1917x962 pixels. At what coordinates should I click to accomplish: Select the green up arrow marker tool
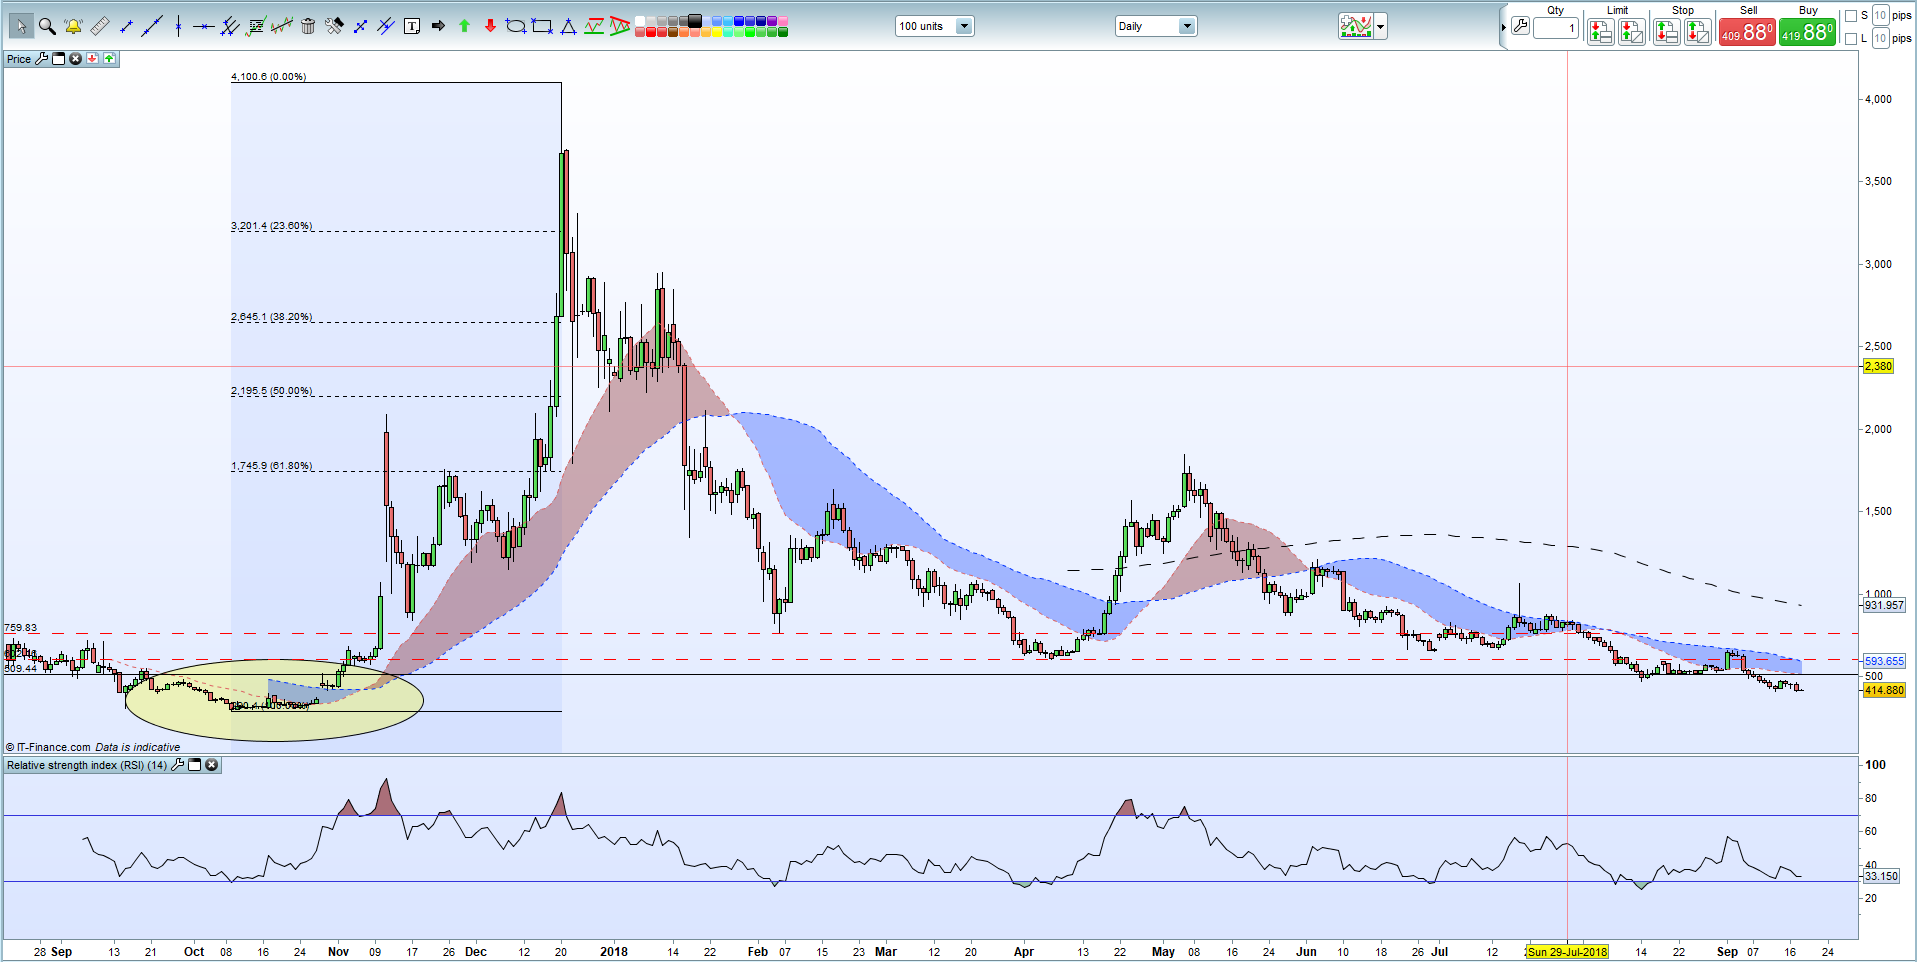pyautogui.click(x=464, y=26)
